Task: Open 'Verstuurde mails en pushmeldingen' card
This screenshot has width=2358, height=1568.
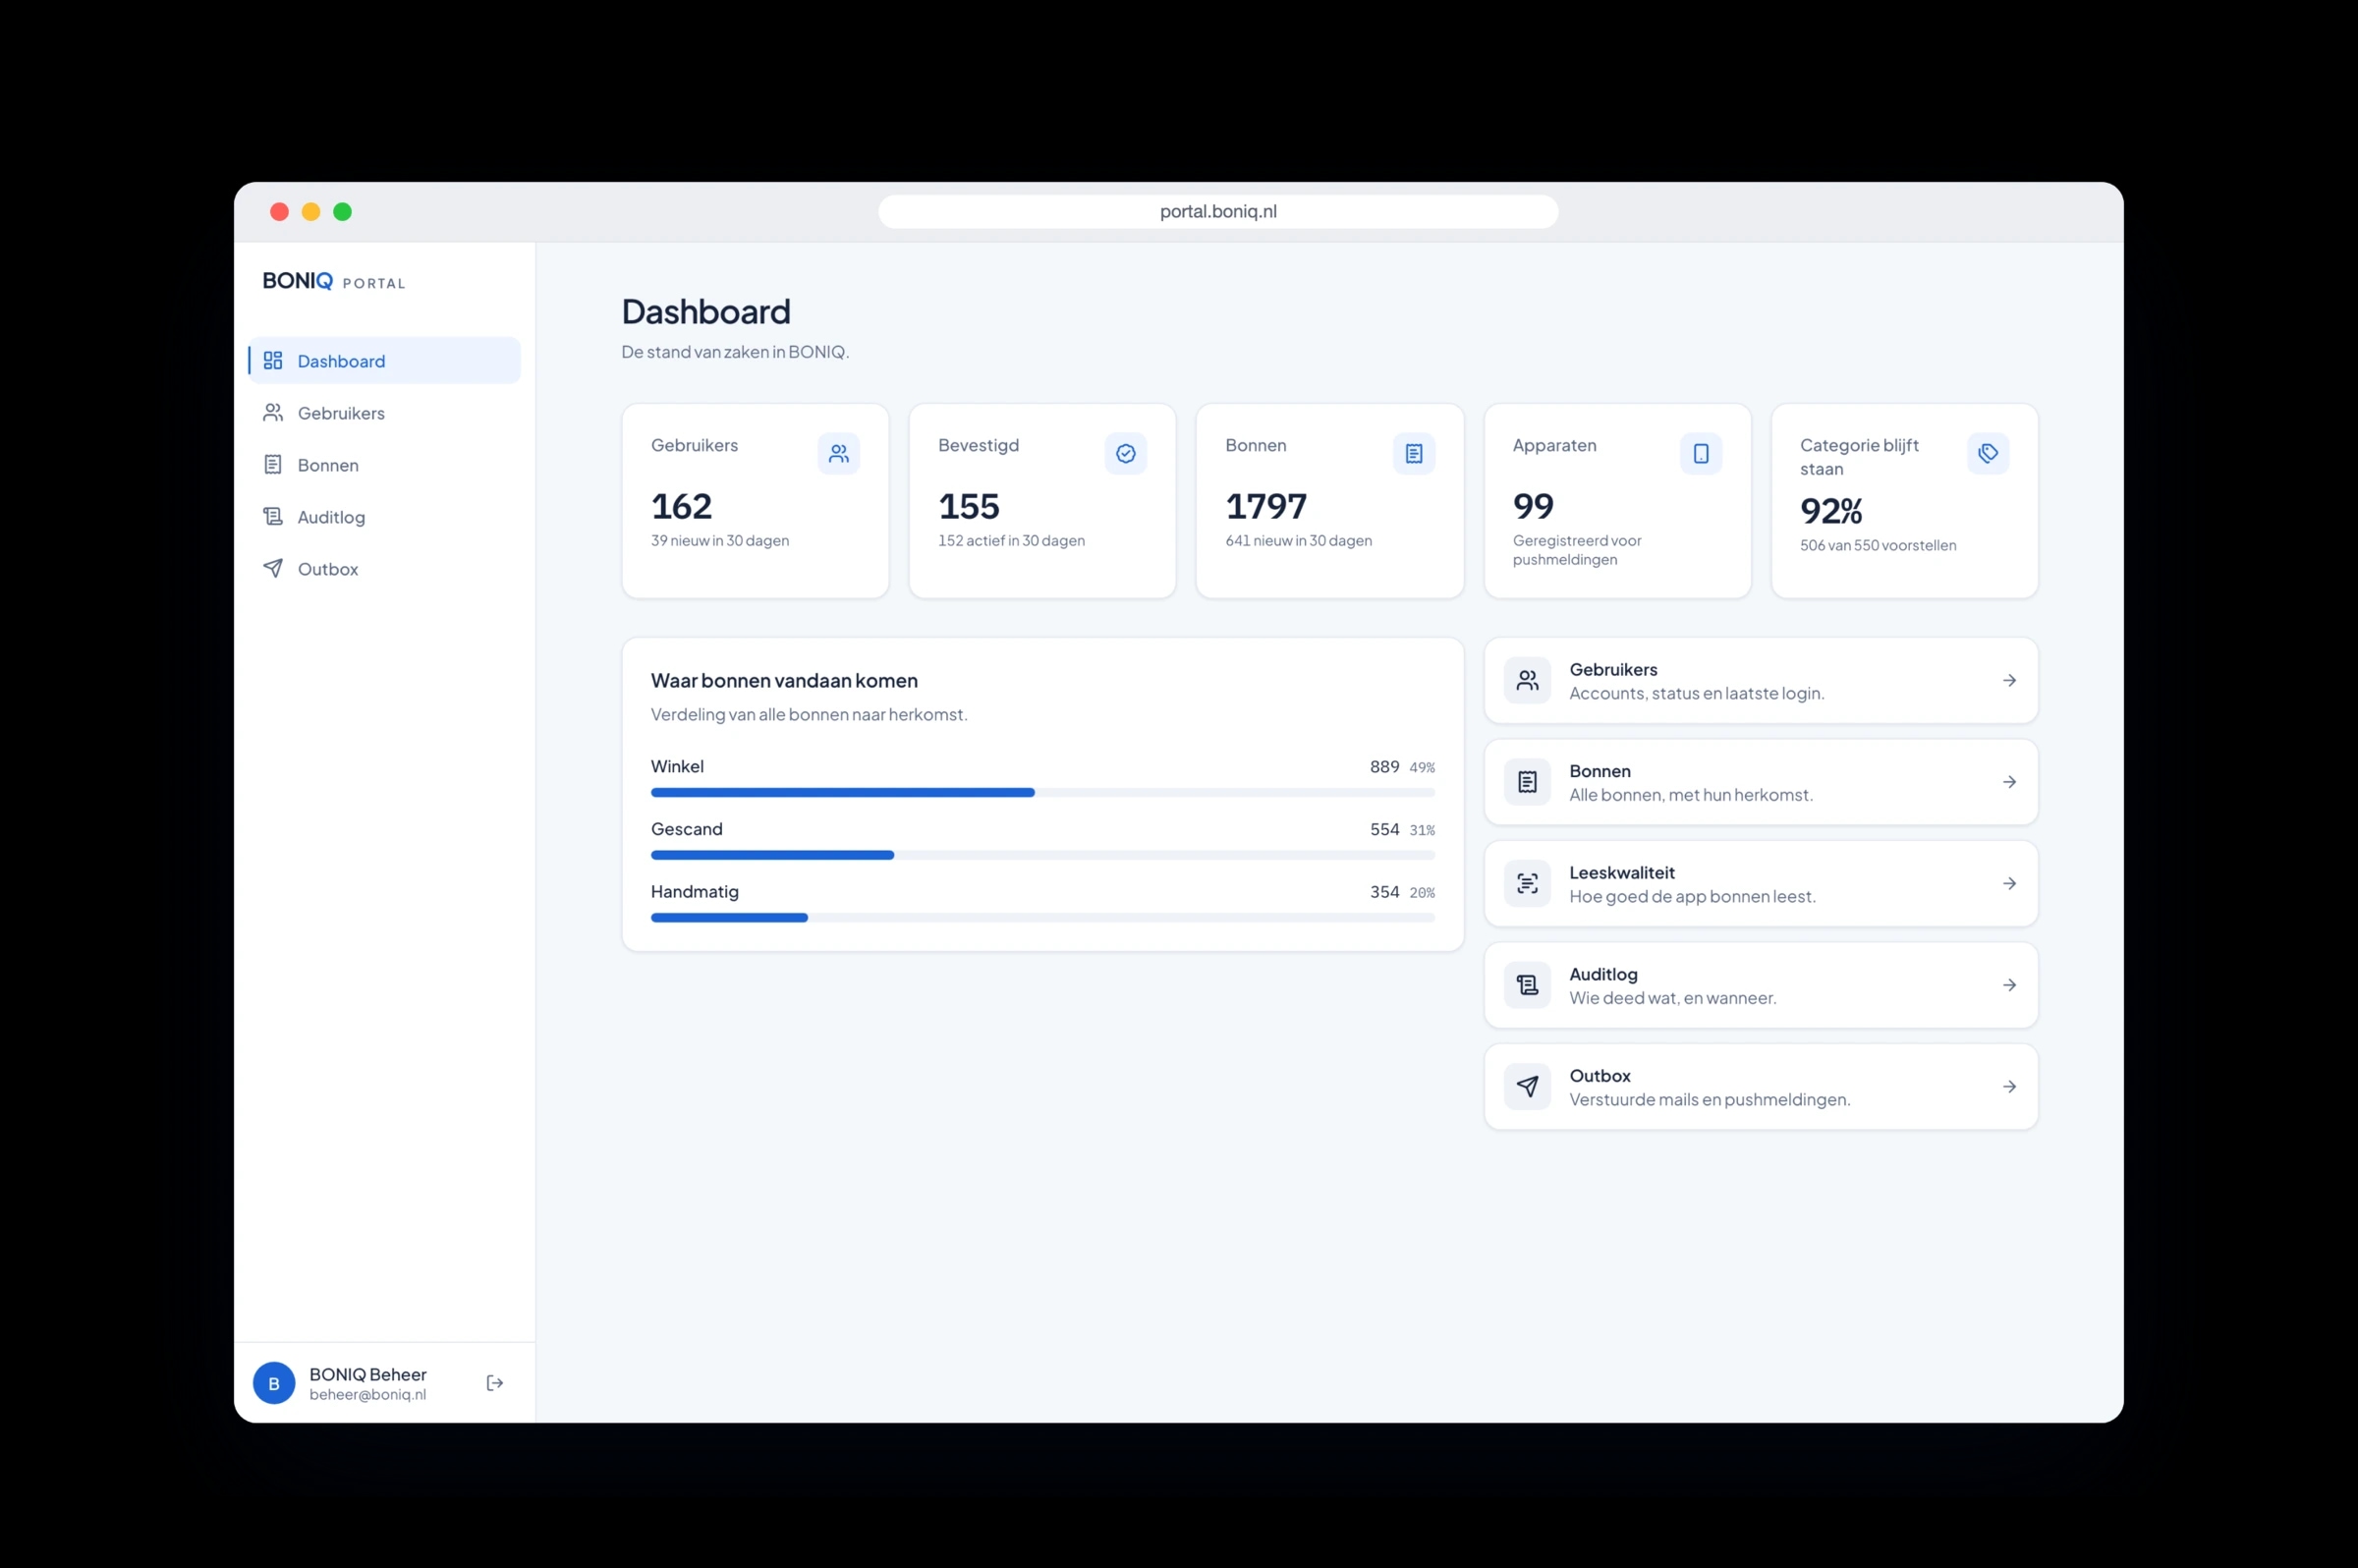Action: coord(1760,1086)
